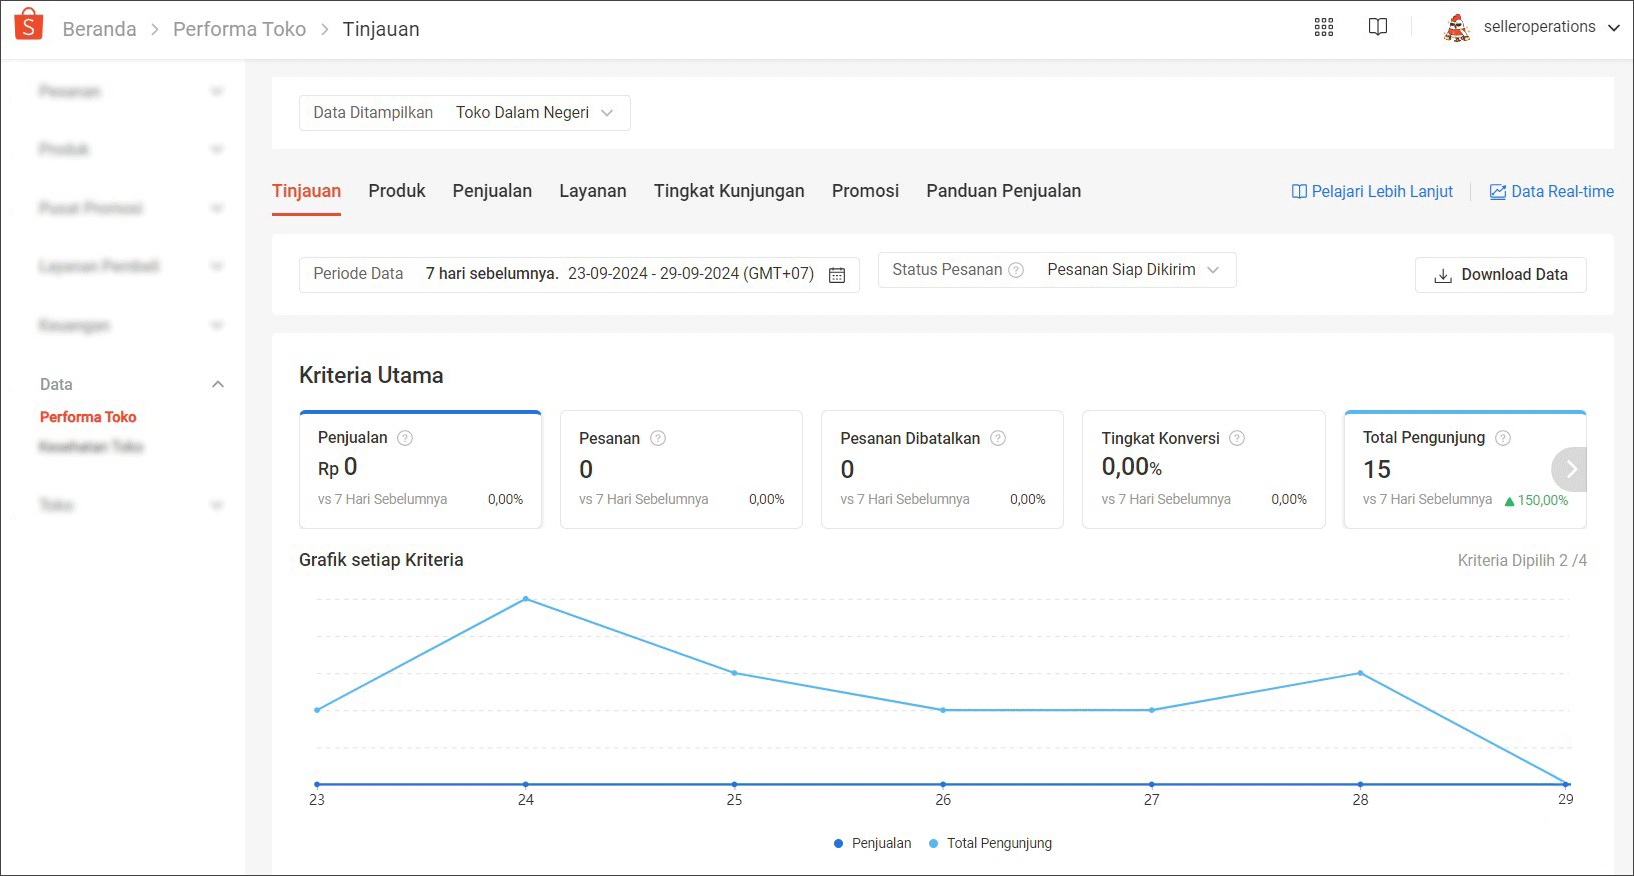Click the Shopee logo icon

point(29,25)
